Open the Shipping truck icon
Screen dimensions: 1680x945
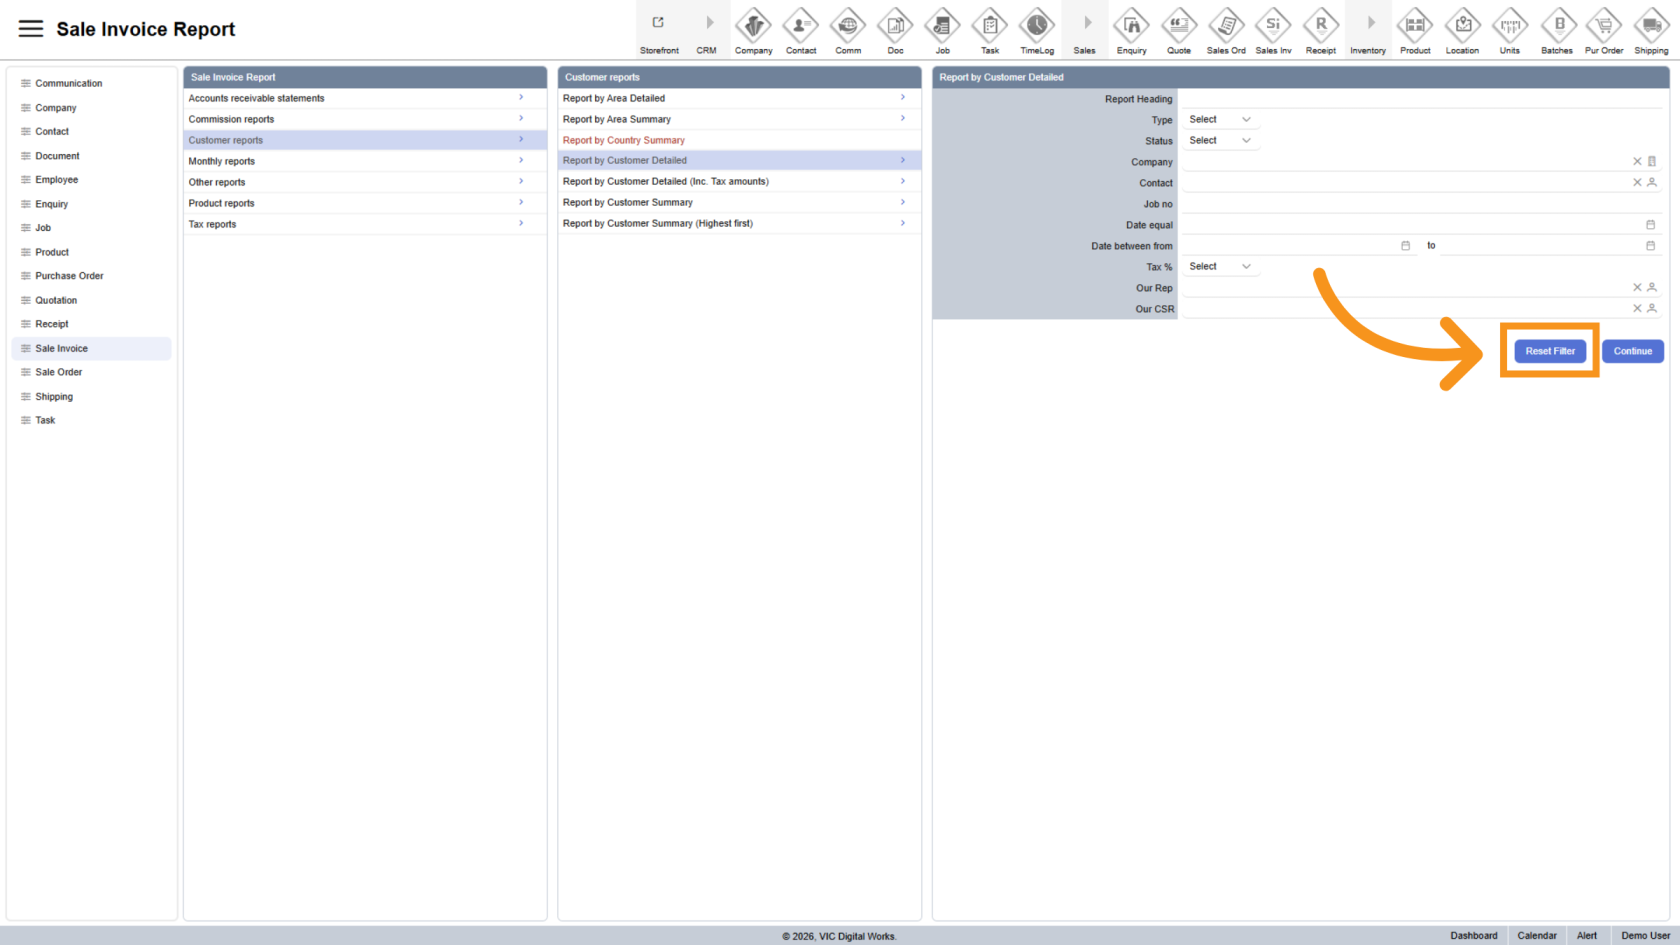pyautogui.click(x=1651, y=26)
